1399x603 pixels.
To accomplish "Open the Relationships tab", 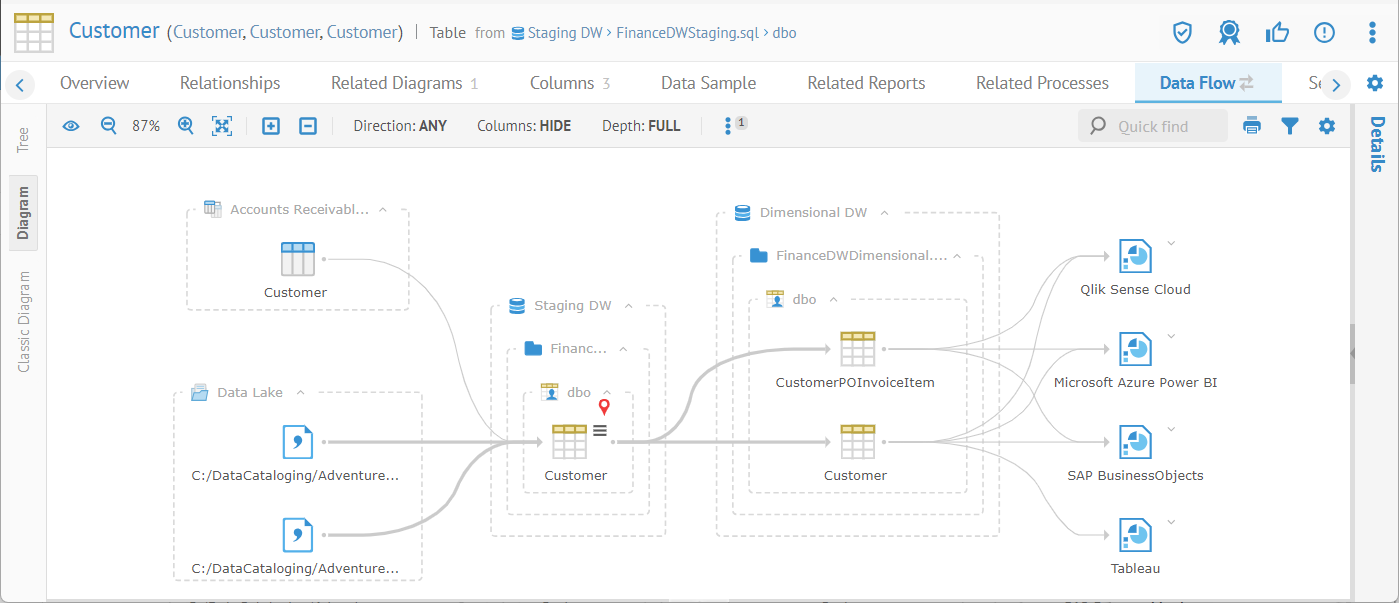I will 230,83.
